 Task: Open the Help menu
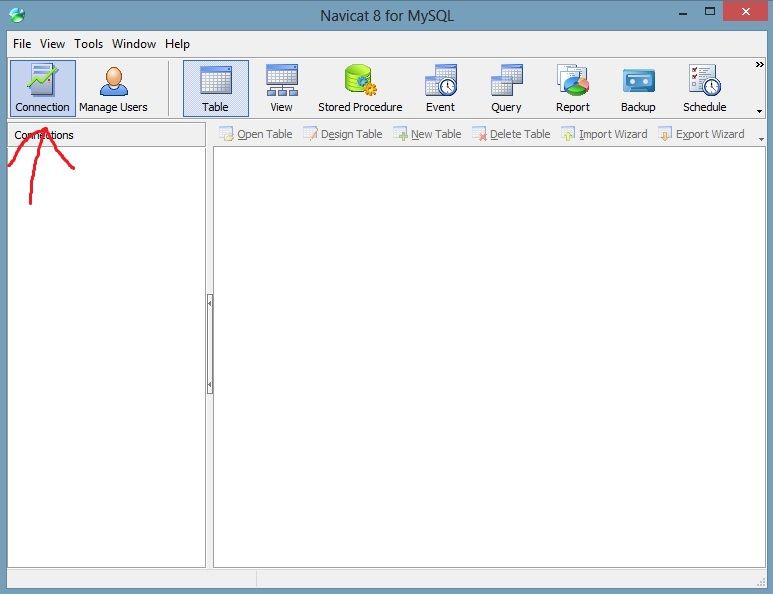pyautogui.click(x=177, y=44)
